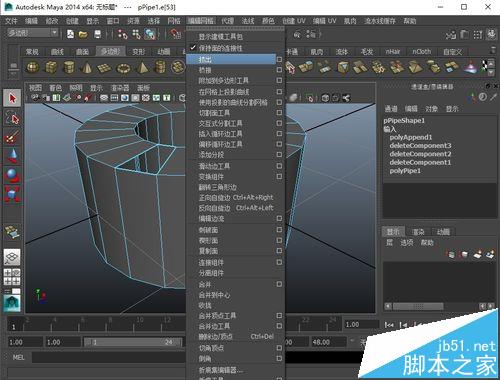Choose the Move tool cone icon
500x380 pixels.
tap(12, 156)
